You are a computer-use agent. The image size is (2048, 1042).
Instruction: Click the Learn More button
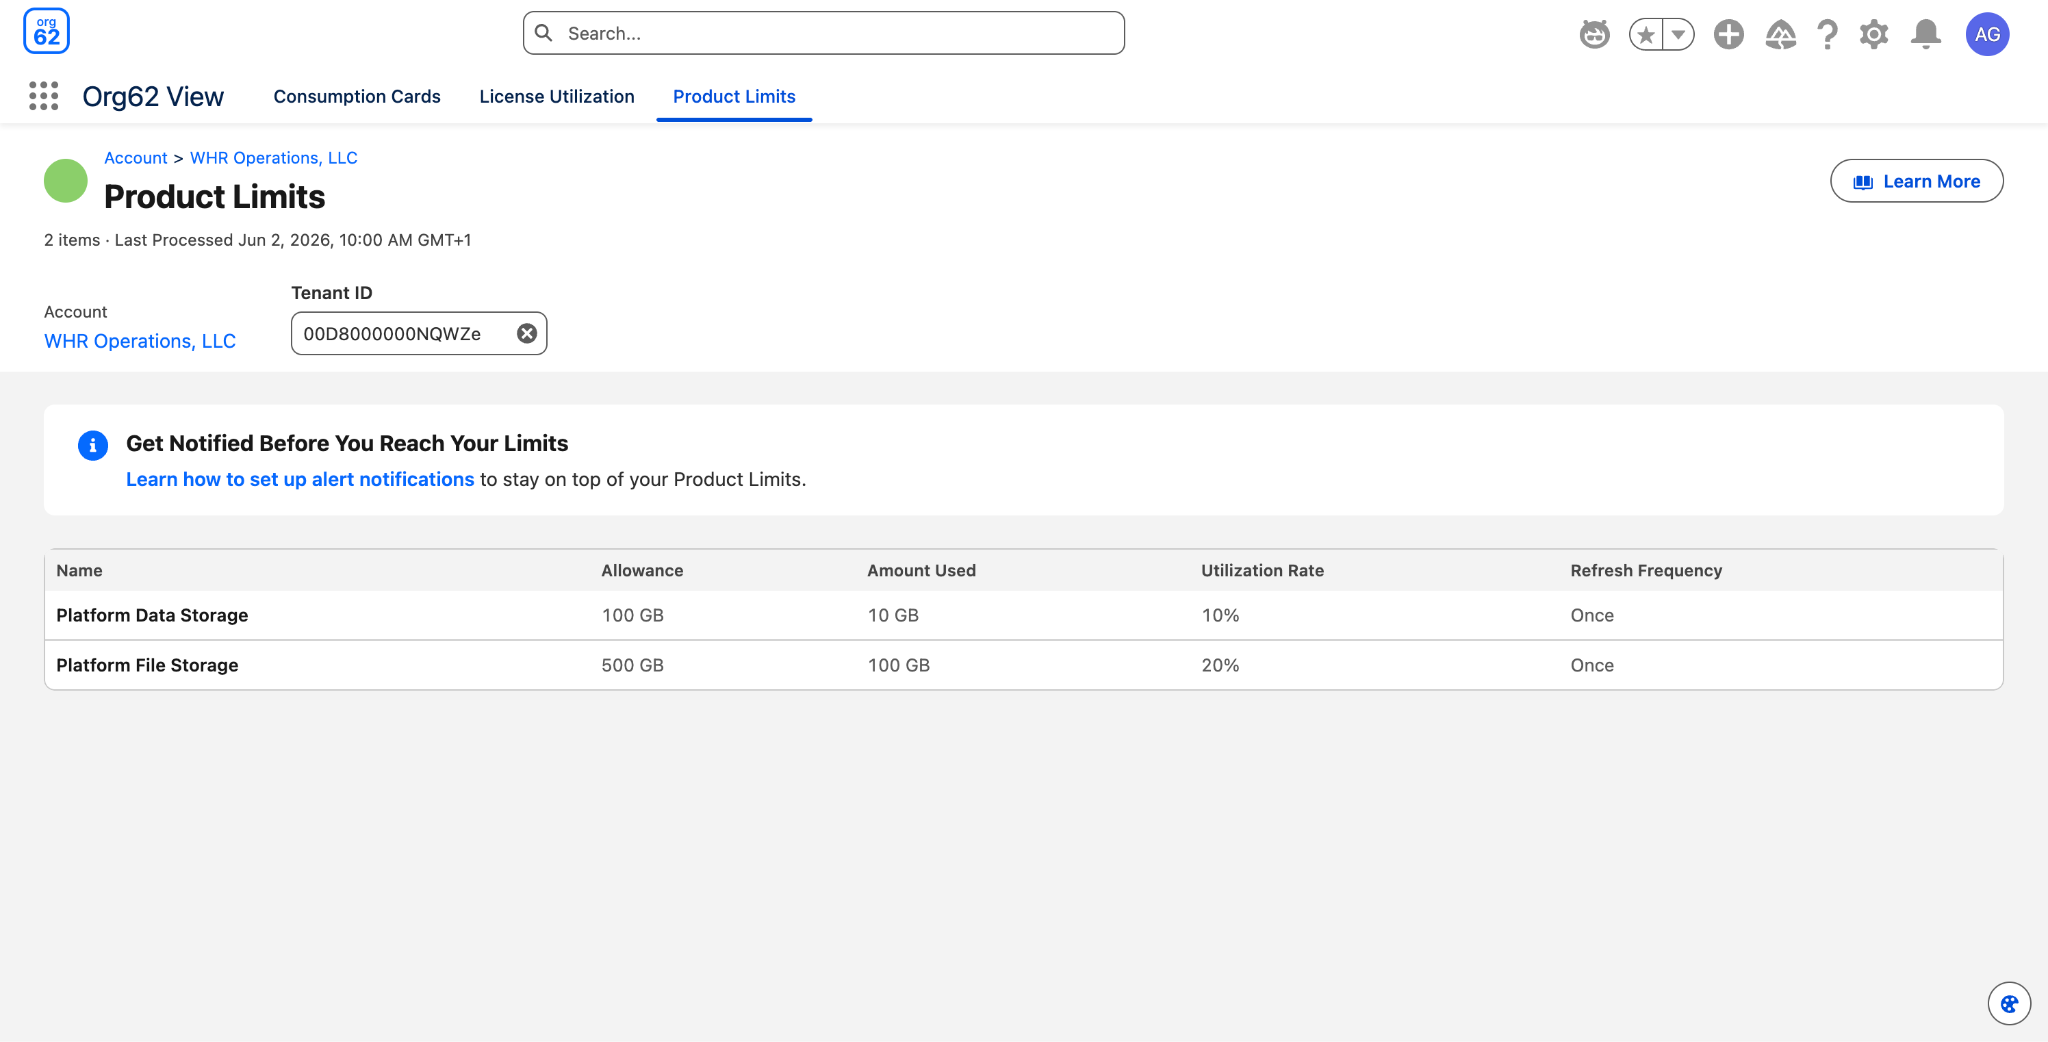pyautogui.click(x=1917, y=181)
